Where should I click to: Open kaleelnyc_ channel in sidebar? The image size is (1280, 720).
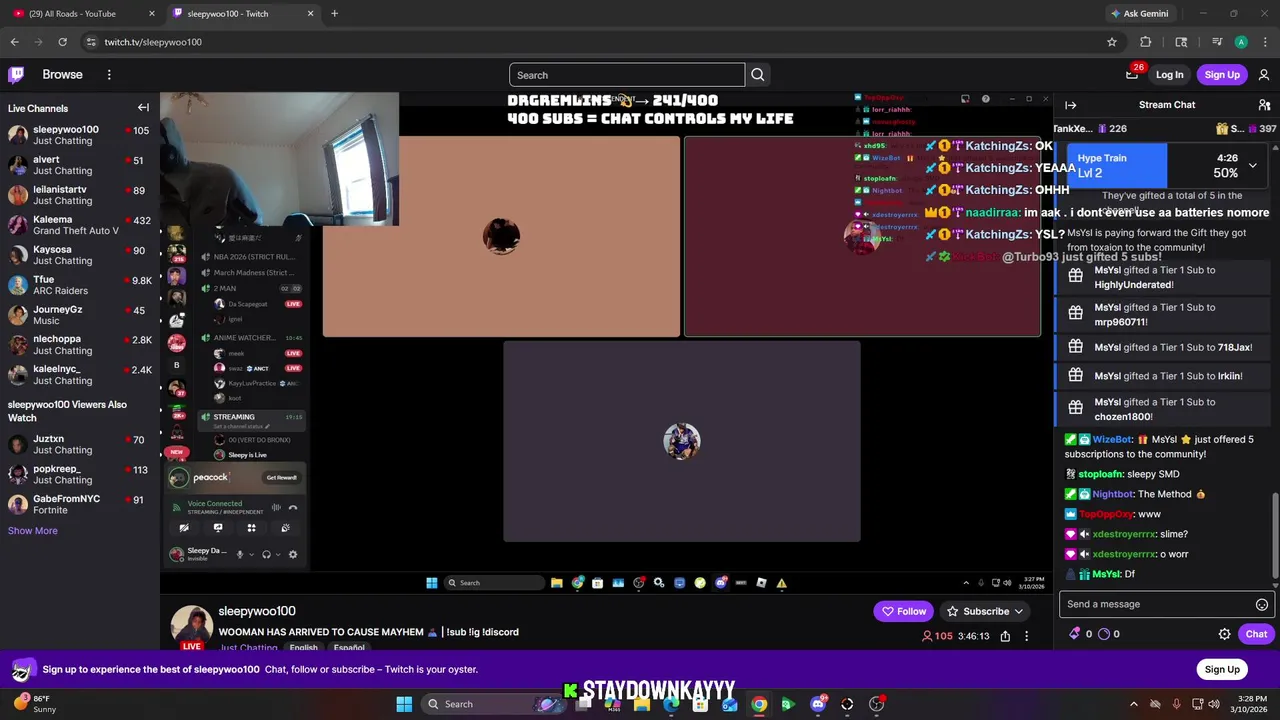pyautogui.click(x=80, y=375)
